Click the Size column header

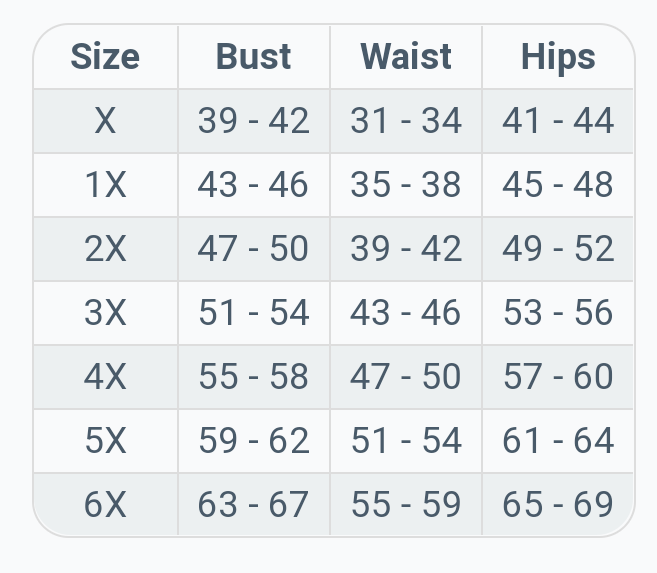click(105, 57)
